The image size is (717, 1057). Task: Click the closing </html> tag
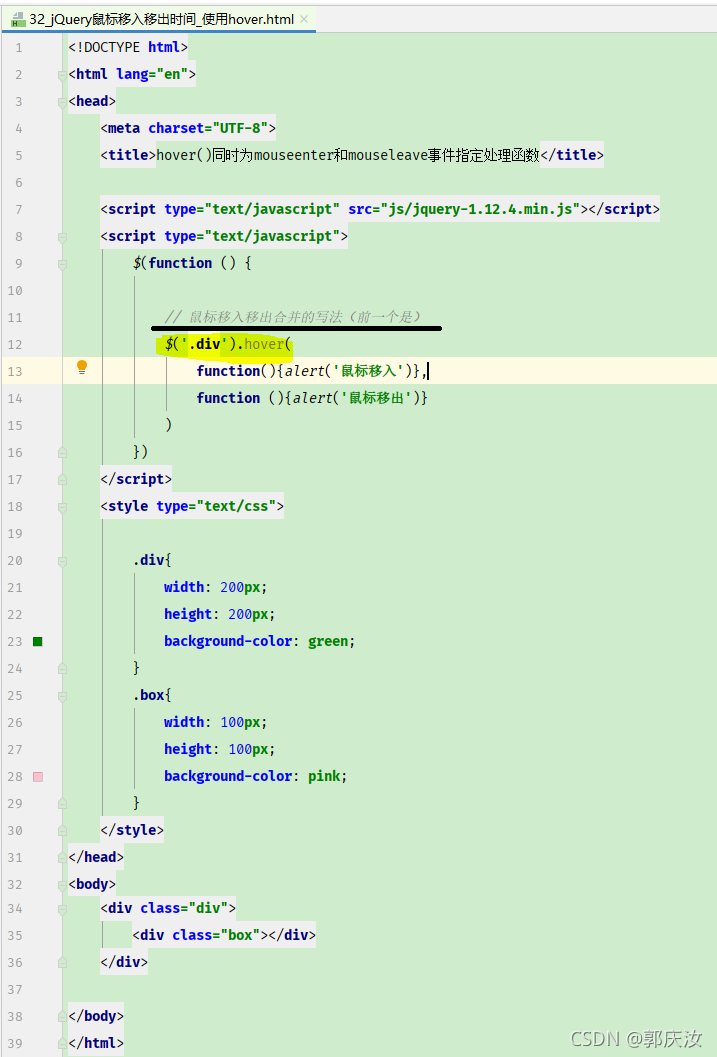(96, 1043)
